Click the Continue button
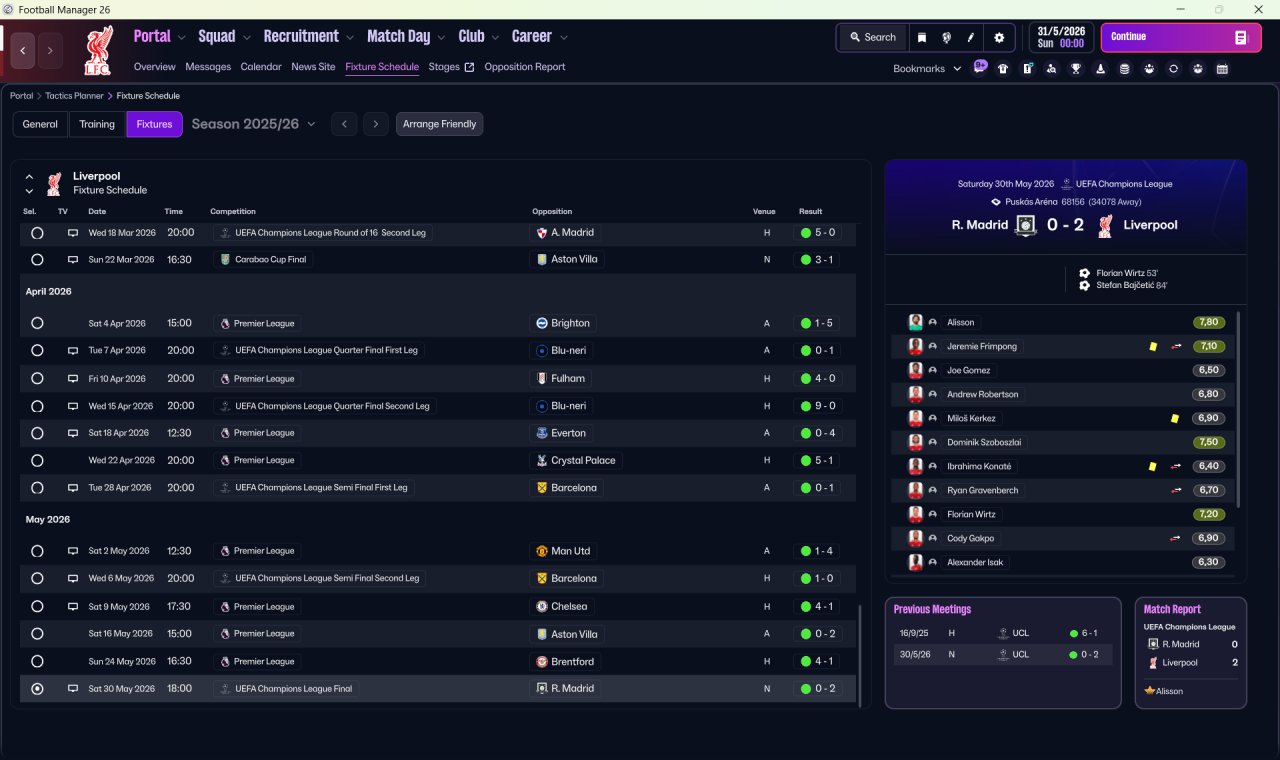 click(1181, 37)
